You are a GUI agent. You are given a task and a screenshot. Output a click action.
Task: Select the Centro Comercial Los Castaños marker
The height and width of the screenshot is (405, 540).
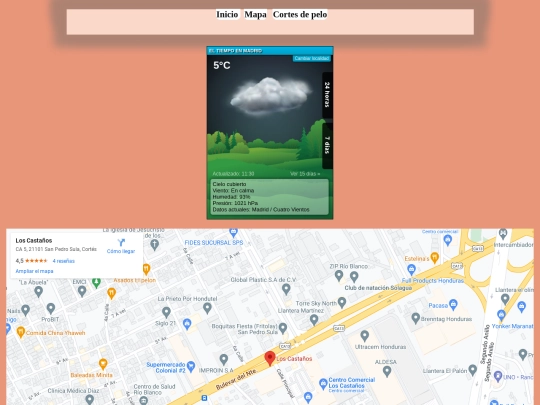323,383
